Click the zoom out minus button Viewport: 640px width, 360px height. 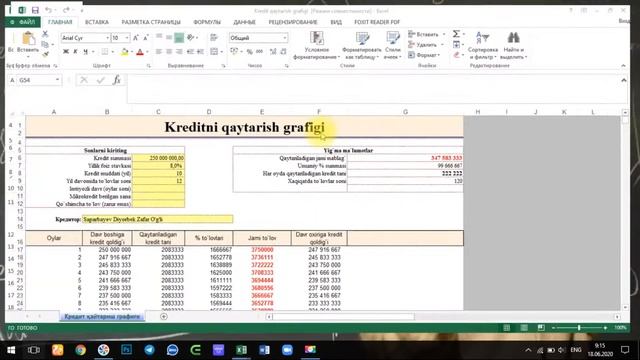point(553,328)
